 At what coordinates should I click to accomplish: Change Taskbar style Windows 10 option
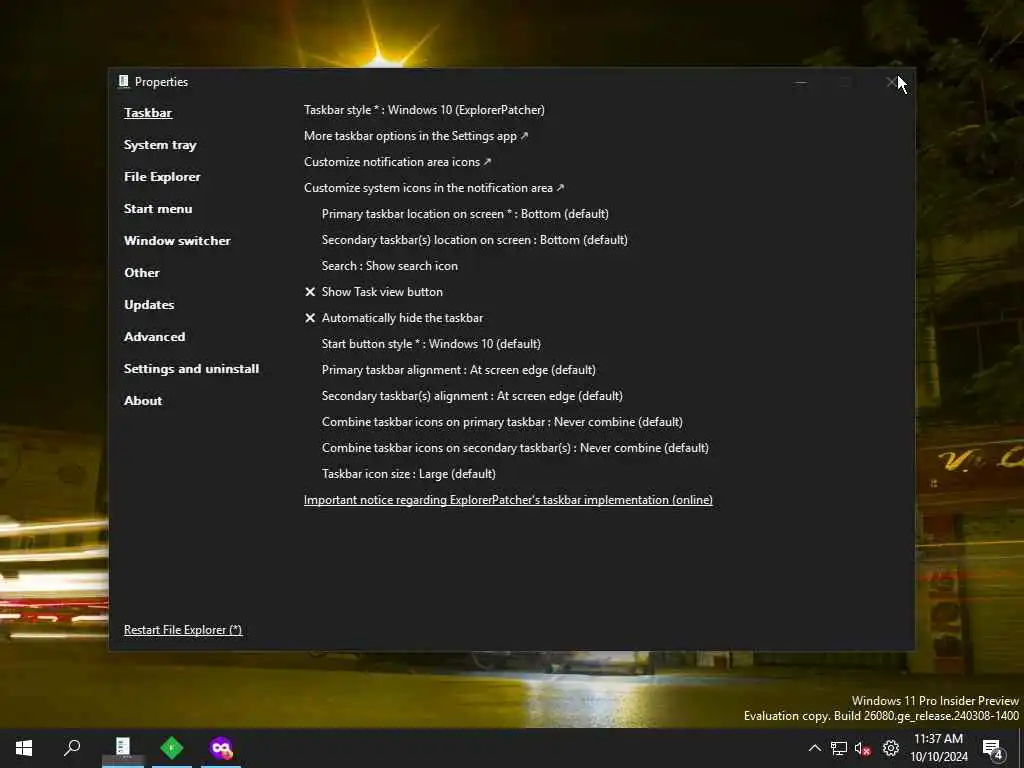pyautogui.click(x=424, y=110)
